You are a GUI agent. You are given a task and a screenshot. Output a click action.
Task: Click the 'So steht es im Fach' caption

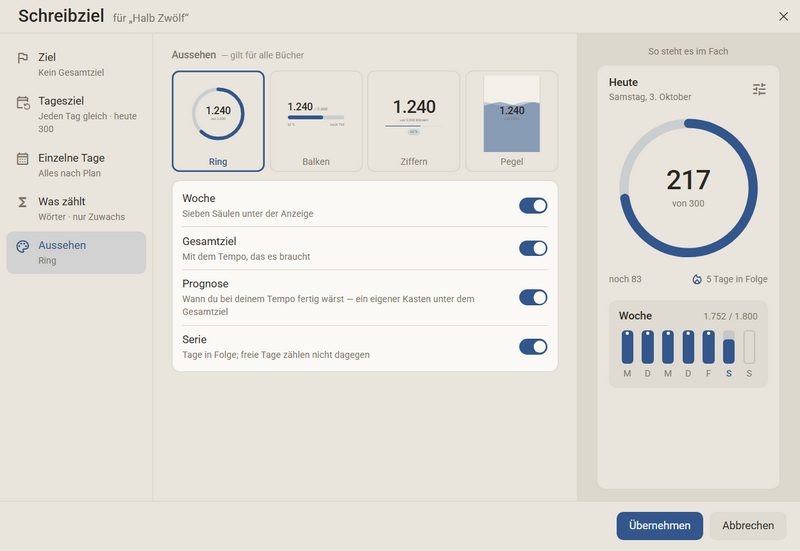[x=688, y=52]
